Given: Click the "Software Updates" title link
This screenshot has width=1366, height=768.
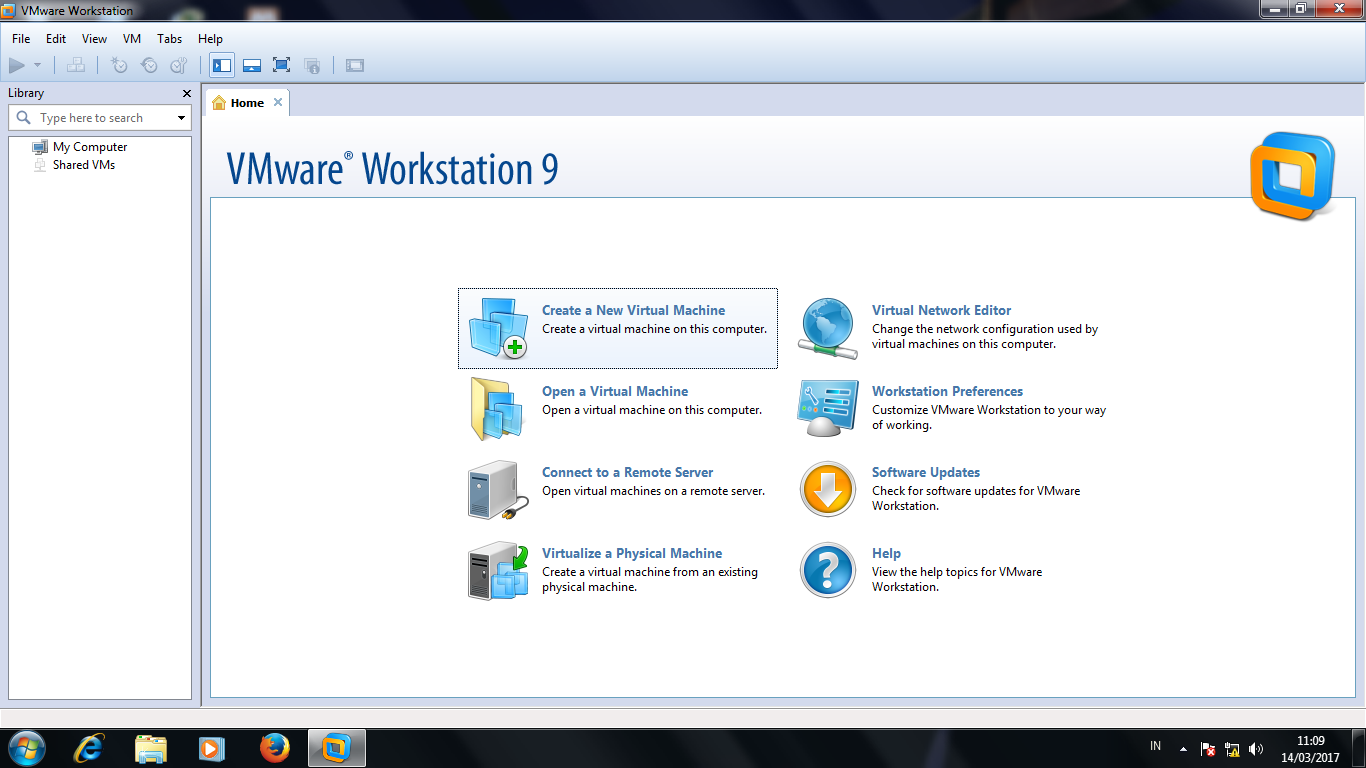Looking at the screenshot, I should click(x=926, y=472).
